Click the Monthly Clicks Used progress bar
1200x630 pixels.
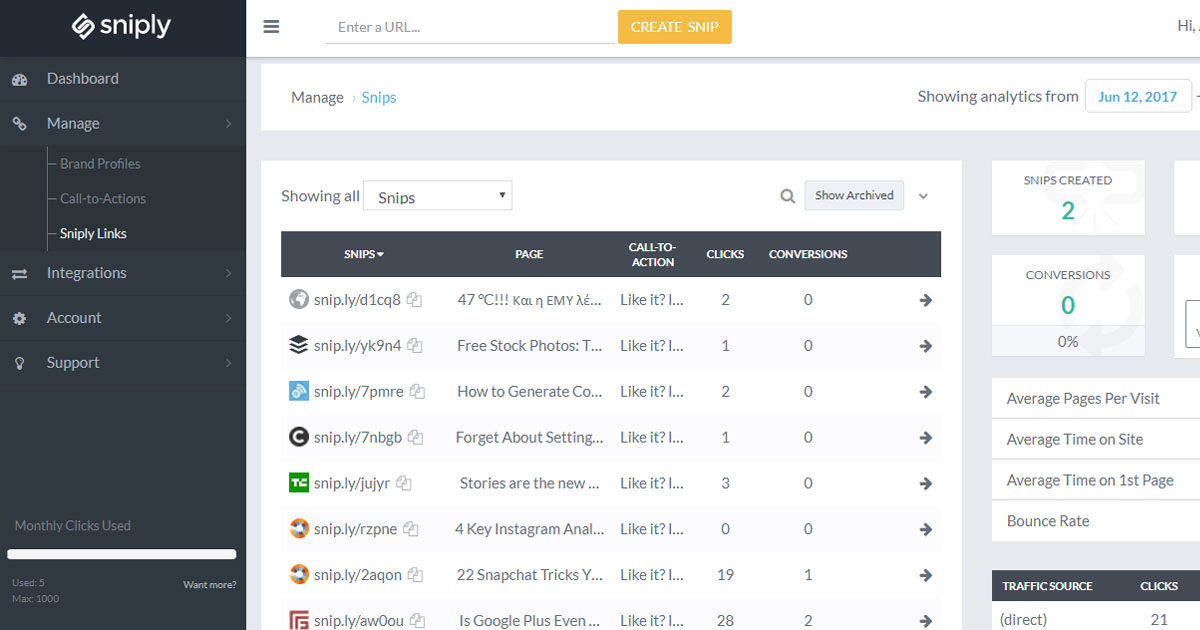click(x=122, y=554)
